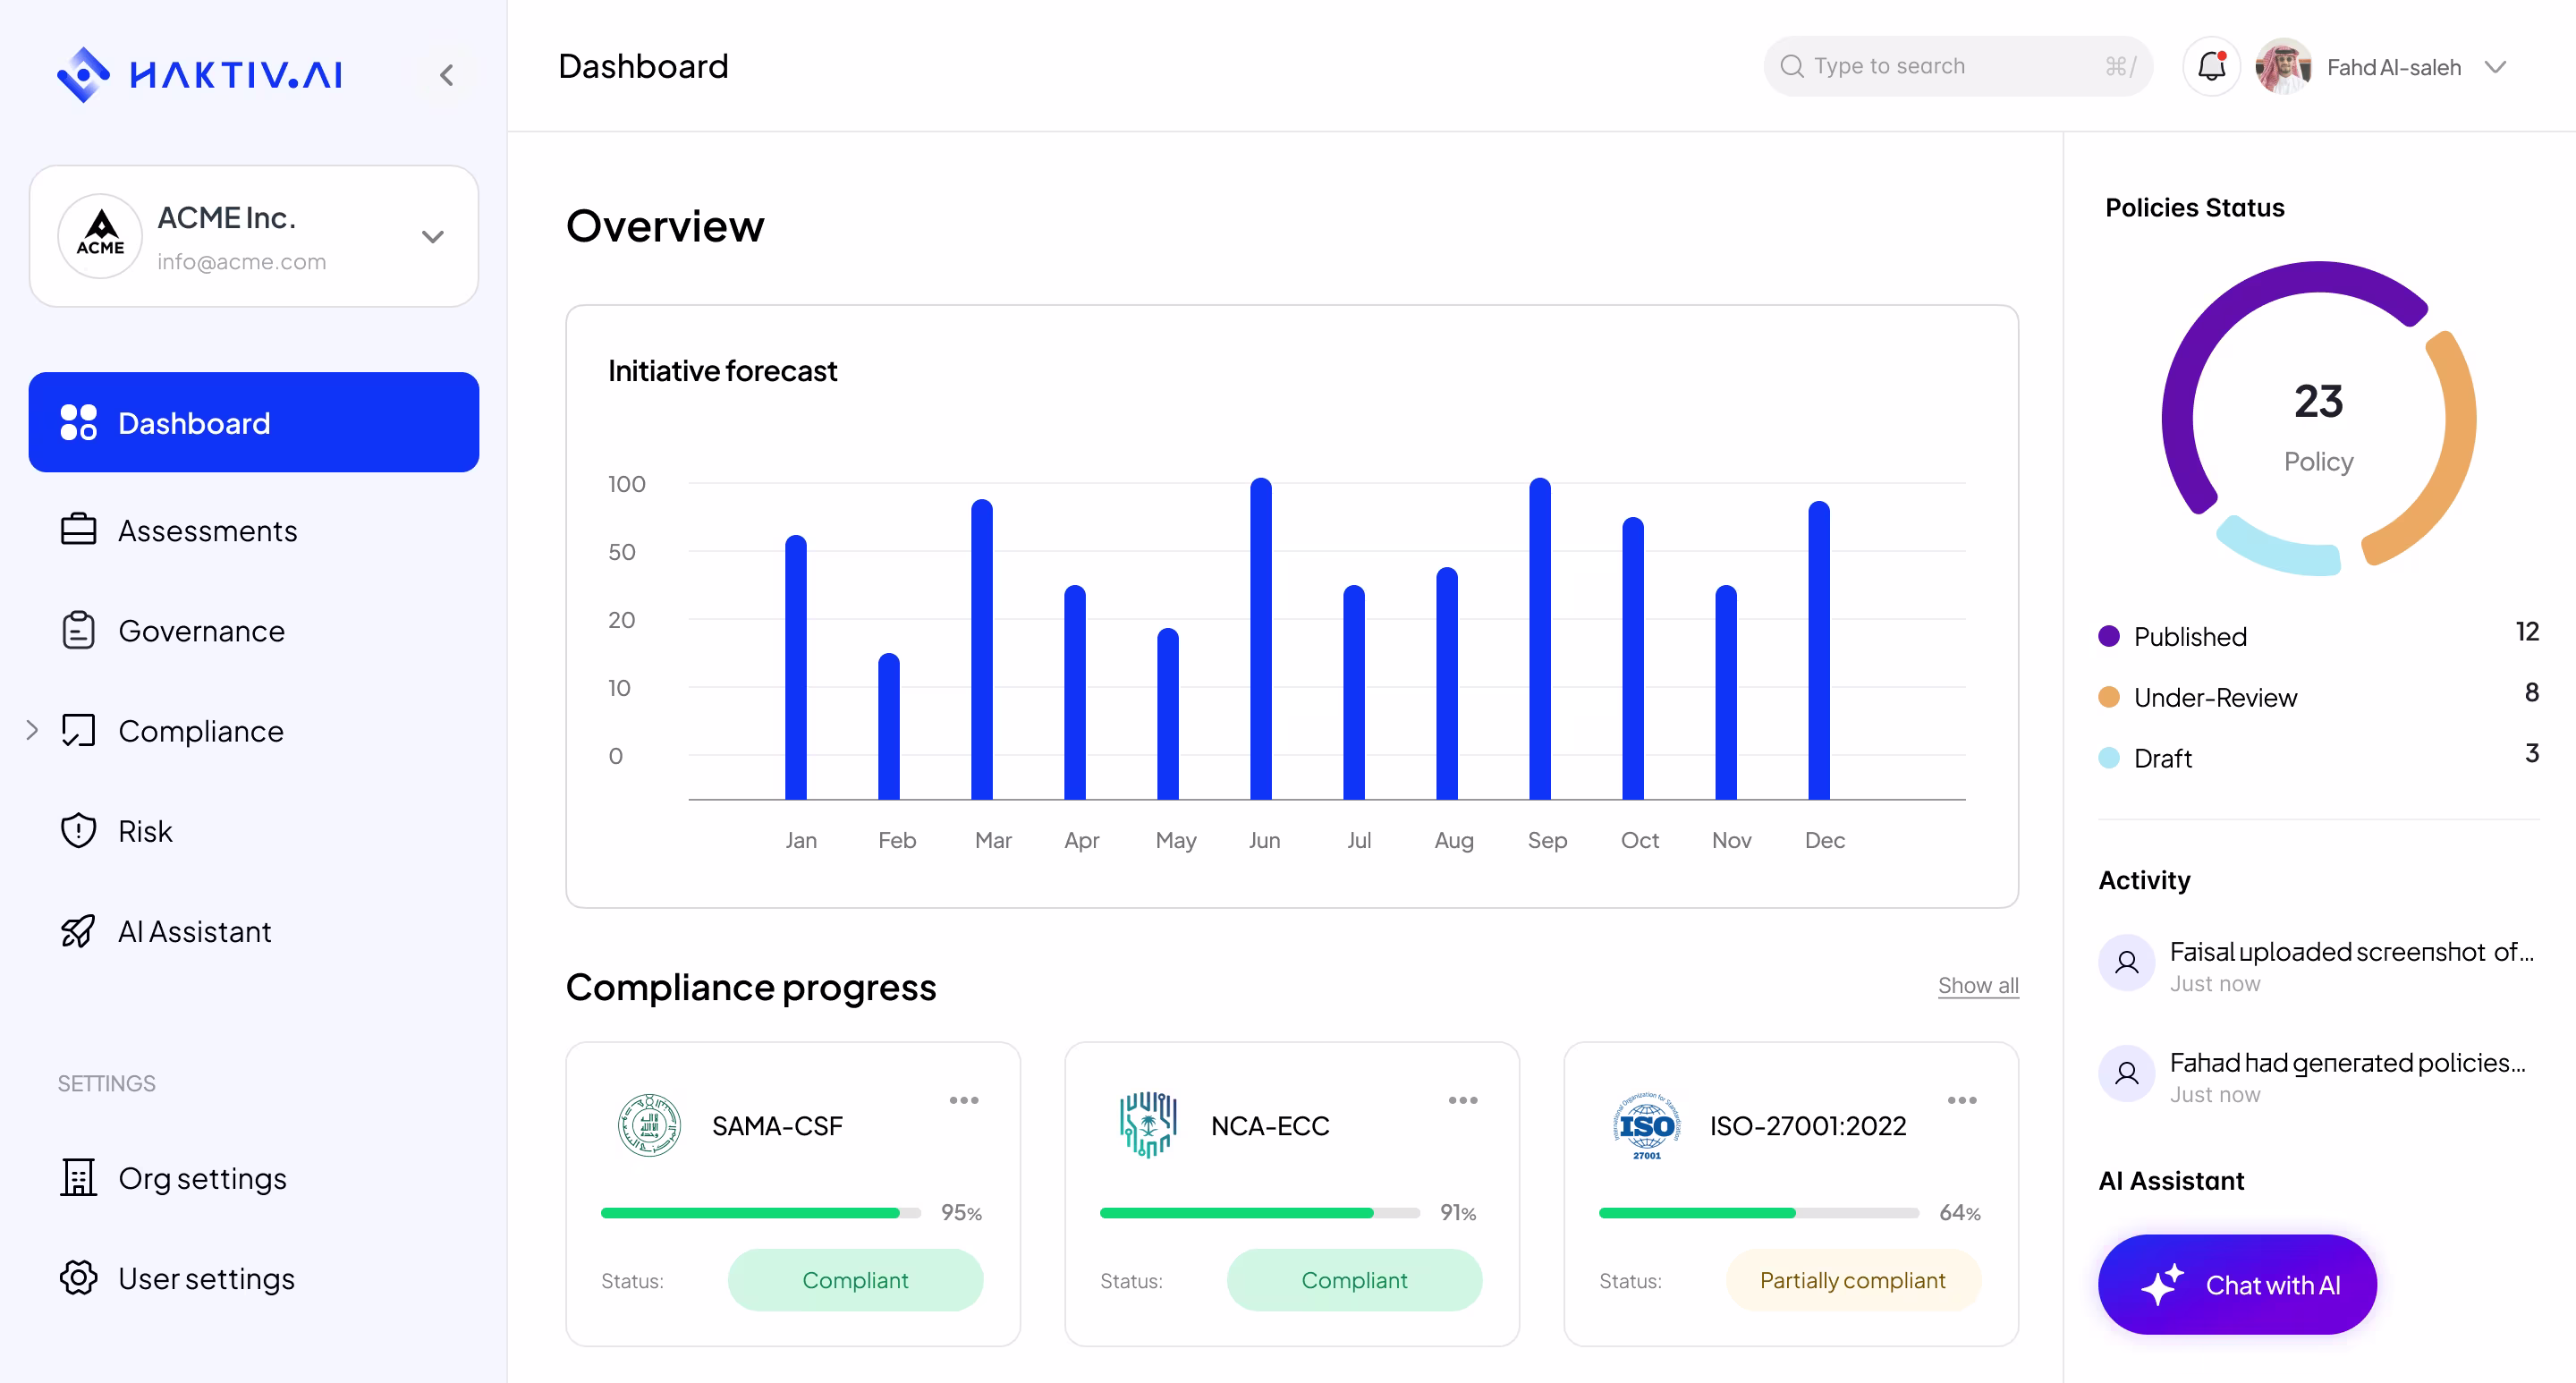Click Show all compliance link
2576x1383 pixels.
1977,986
